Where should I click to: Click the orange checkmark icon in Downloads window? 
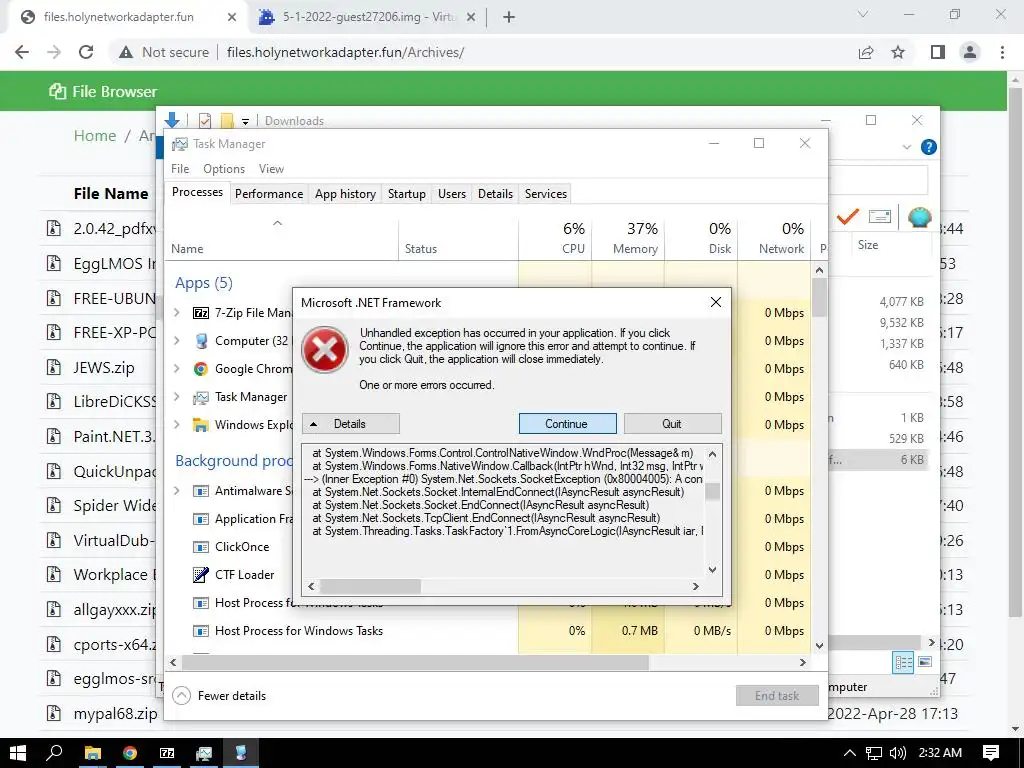point(847,216)
